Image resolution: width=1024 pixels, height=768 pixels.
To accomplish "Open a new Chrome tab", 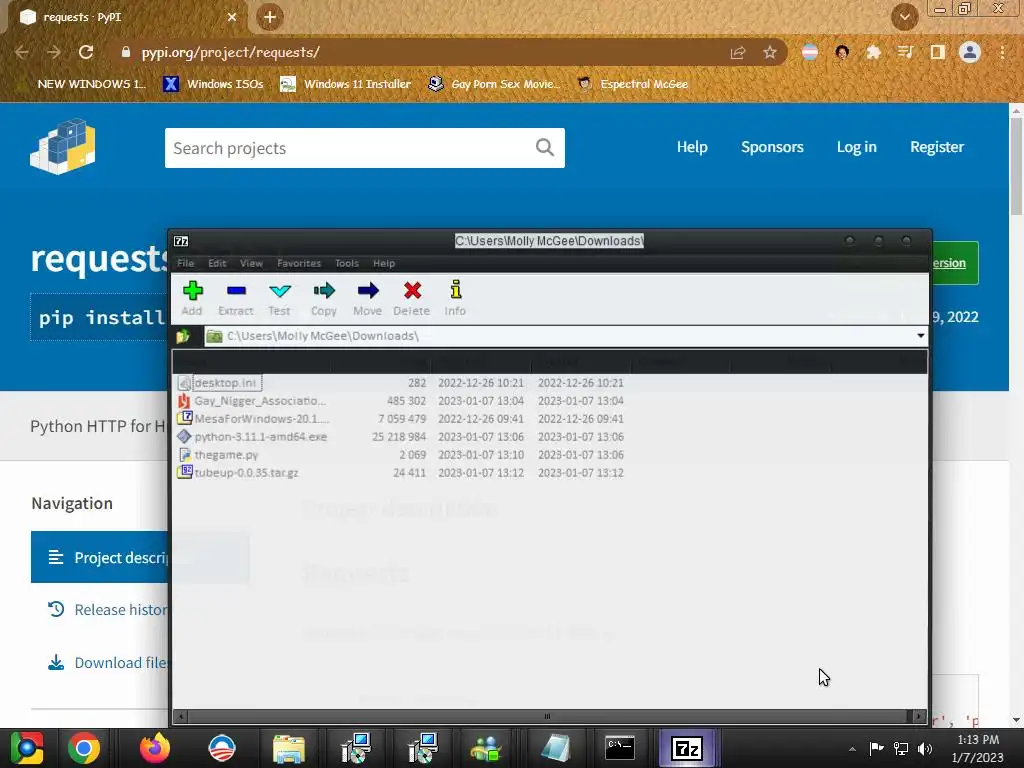I will click(270, 17).
